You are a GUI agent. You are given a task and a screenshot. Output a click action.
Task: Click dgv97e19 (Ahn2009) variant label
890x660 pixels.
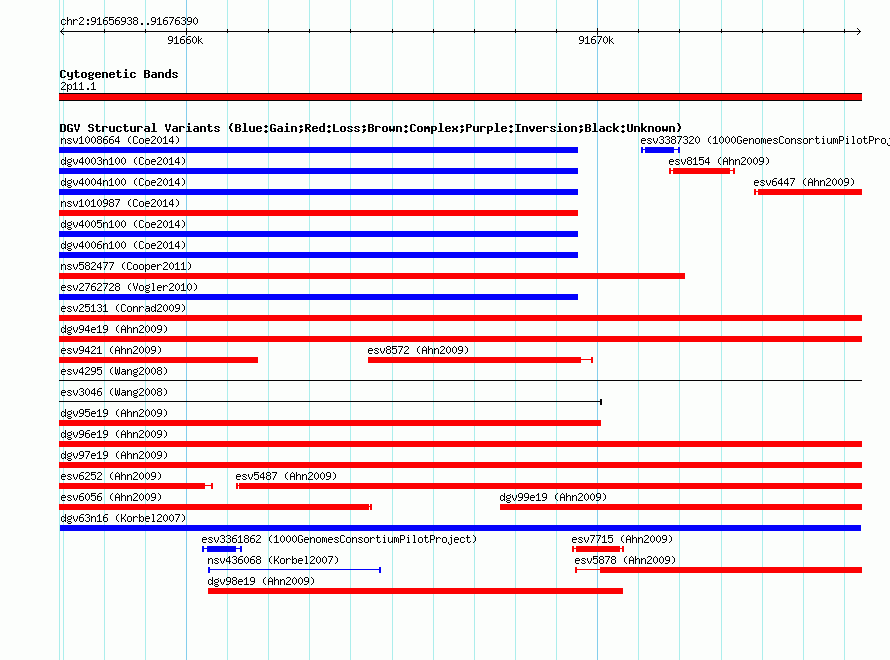pyautogui.click(x=114, y=455)
